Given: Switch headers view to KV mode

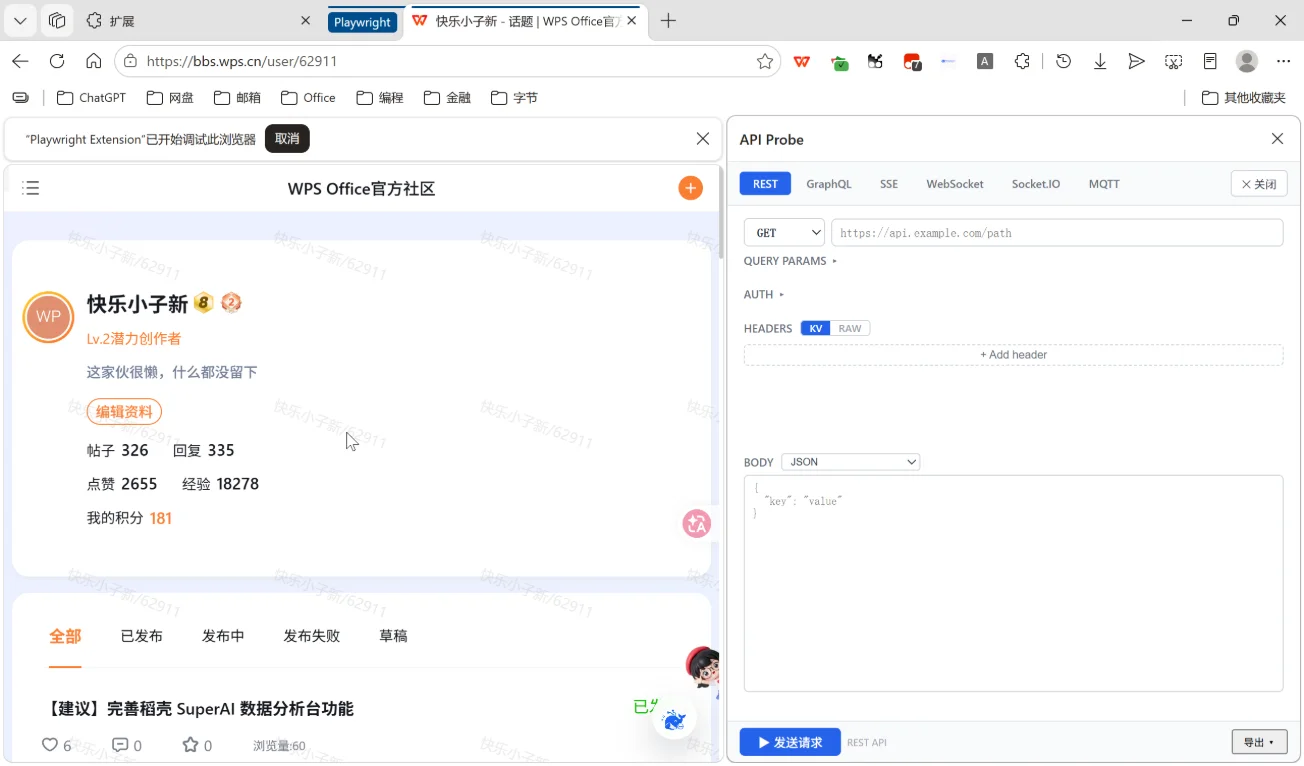Looking at the screenshot, I should (x=816, y=328).
